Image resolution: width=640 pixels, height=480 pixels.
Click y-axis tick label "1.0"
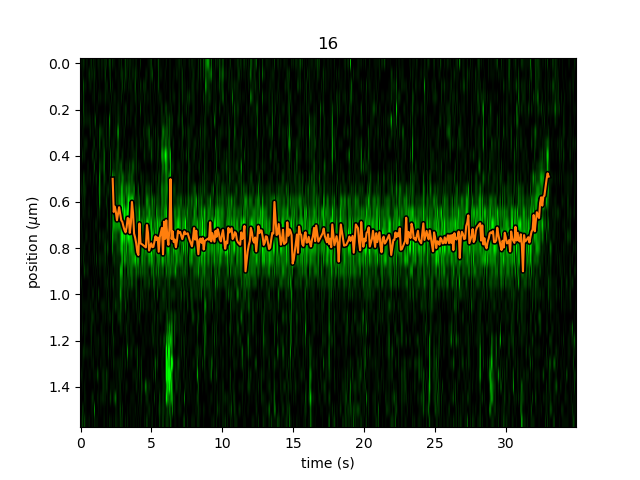(x=59, y=295)
